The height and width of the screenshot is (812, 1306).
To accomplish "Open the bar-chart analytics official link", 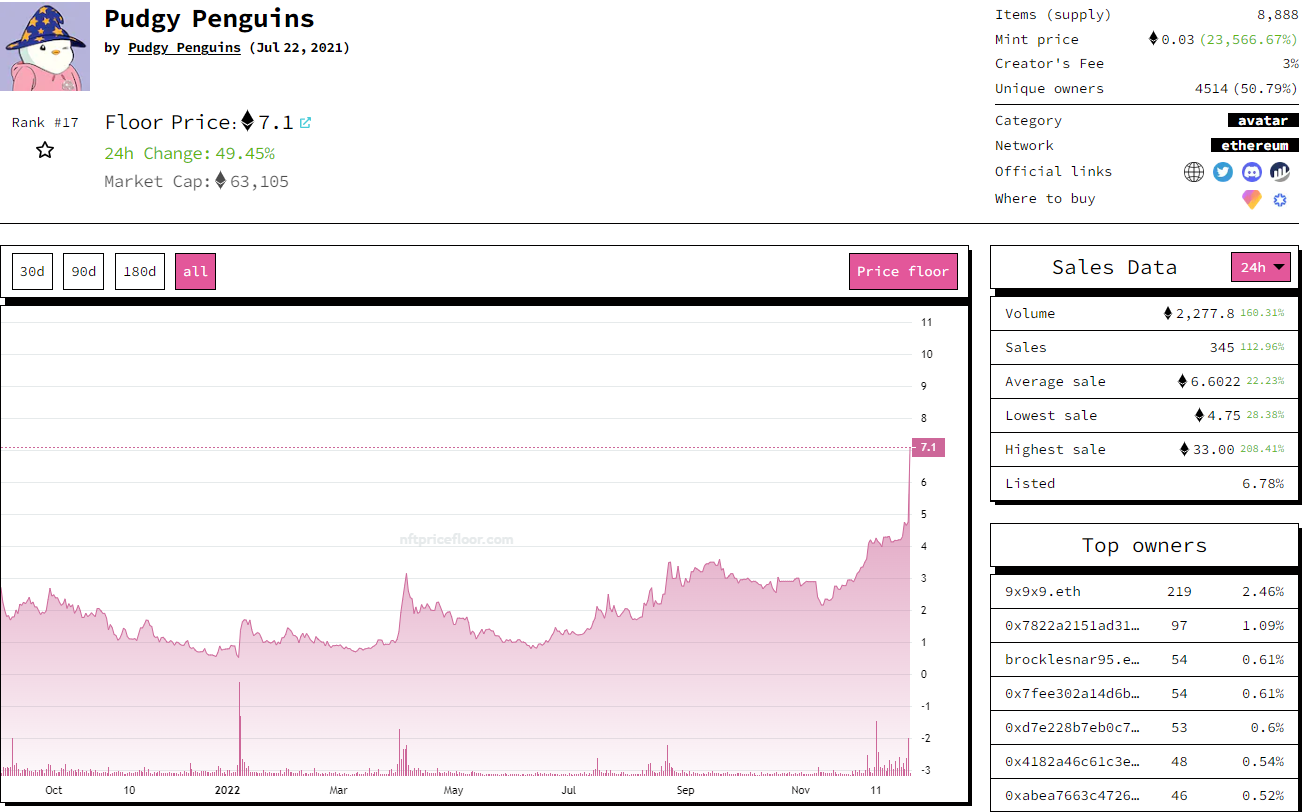I will 1280,172.
